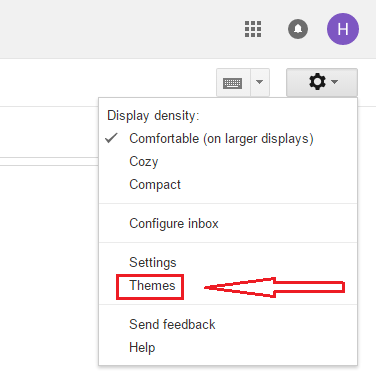Image resolution: width=376 pixels, height=382 pixels.
Task: Click the Display density heading text
Action: pyautogui.click(x=153, y=116)
